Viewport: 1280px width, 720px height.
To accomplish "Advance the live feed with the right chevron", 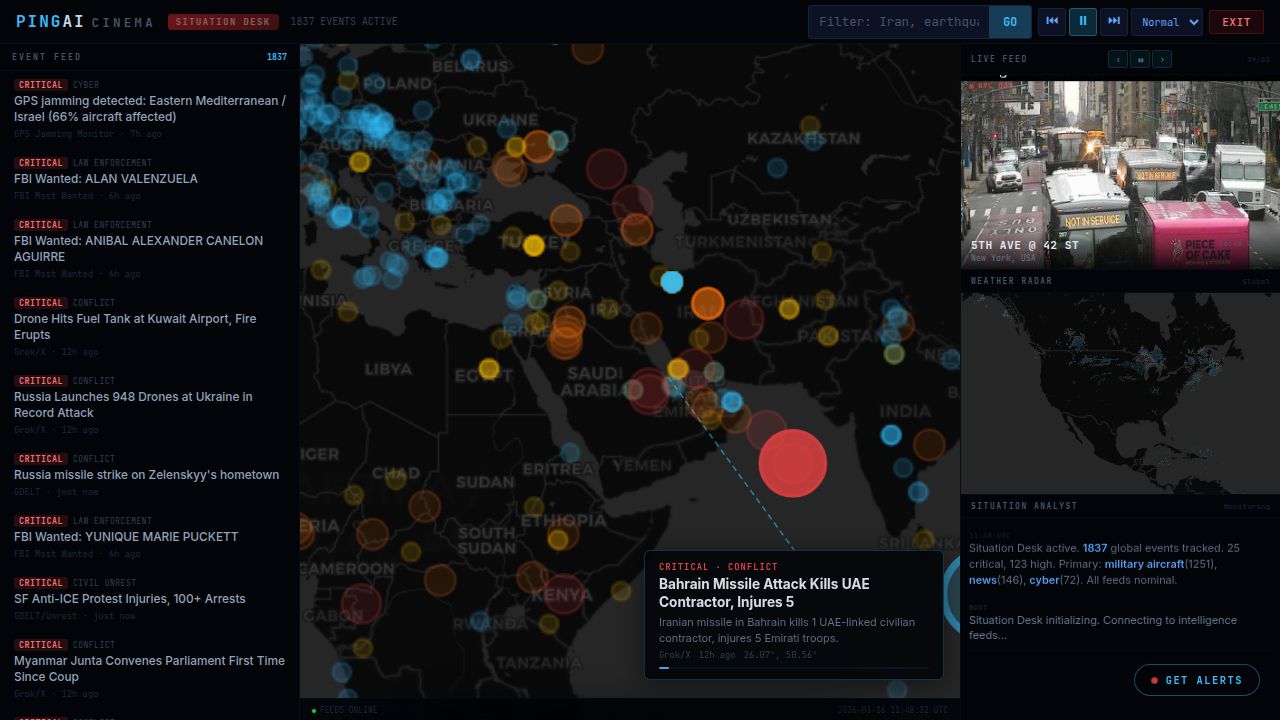I will point(1162,59).
